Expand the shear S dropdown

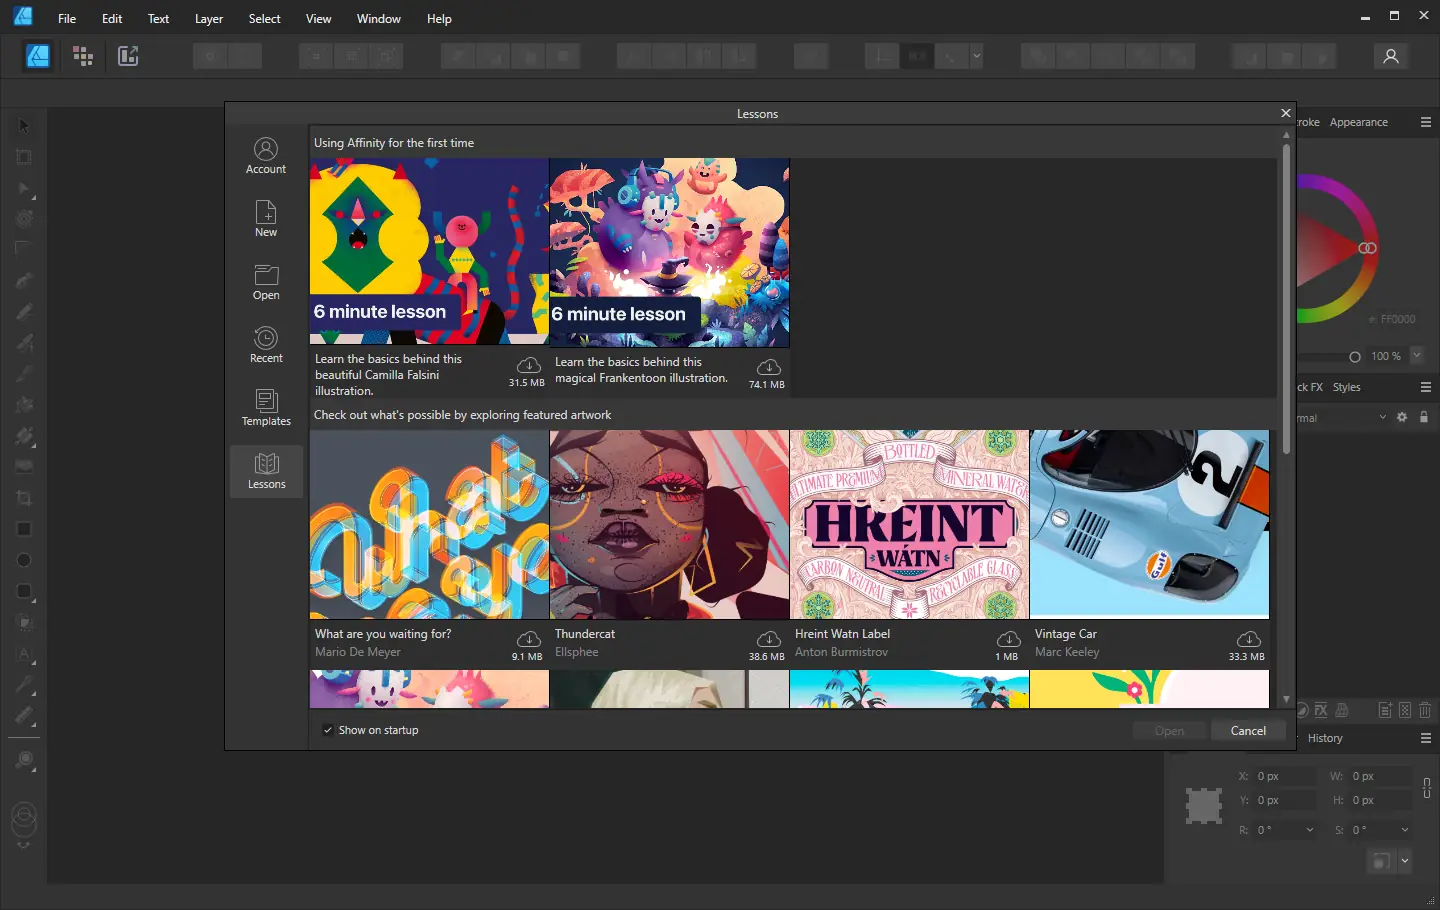pyautogui.click(x=1405, y=830)
